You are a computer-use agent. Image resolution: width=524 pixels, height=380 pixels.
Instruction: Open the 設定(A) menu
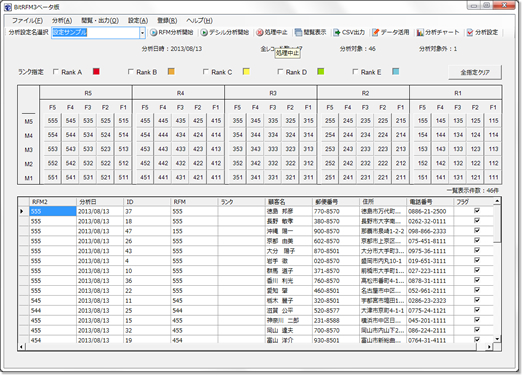pos(138,21)
